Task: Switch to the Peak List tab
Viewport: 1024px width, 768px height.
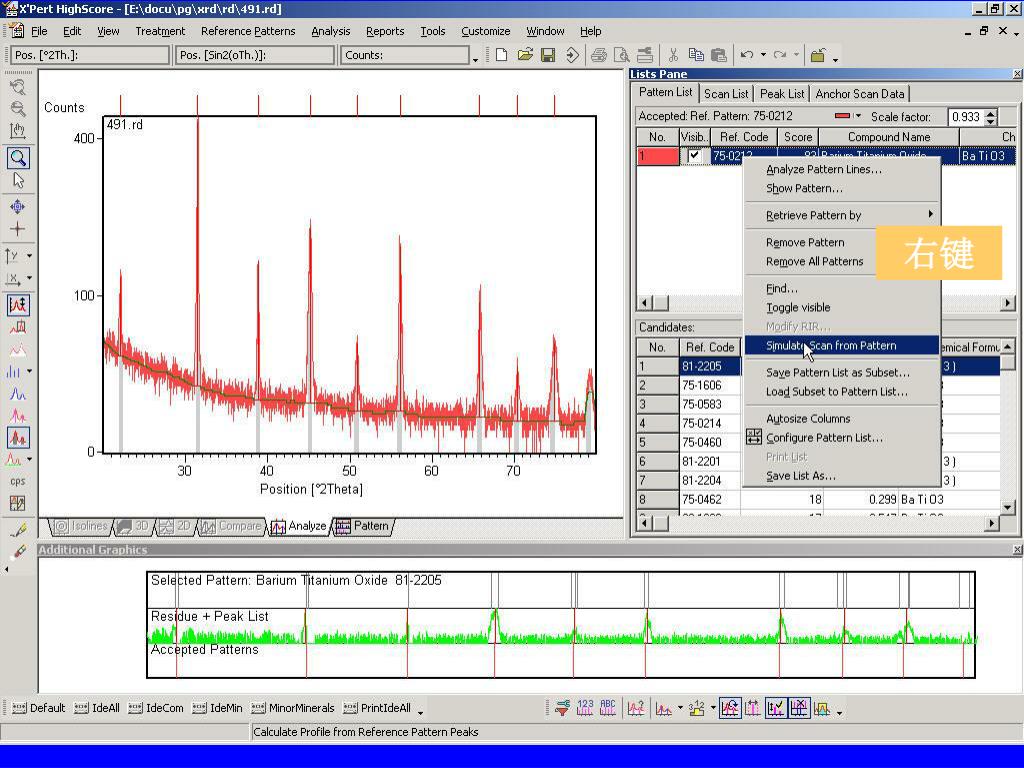Action: (x=782, y=94)
